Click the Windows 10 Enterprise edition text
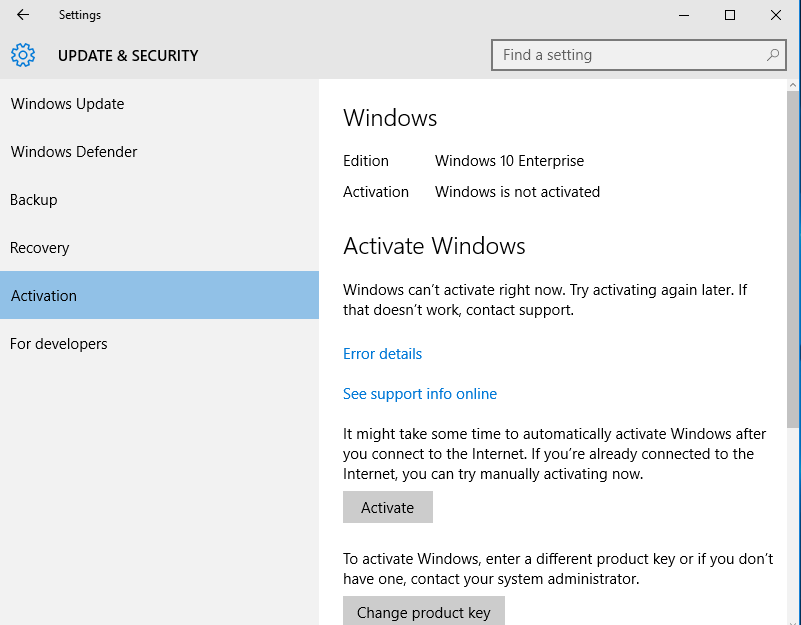This screenshot has width=801, height=625. click(x=509, y=161)
